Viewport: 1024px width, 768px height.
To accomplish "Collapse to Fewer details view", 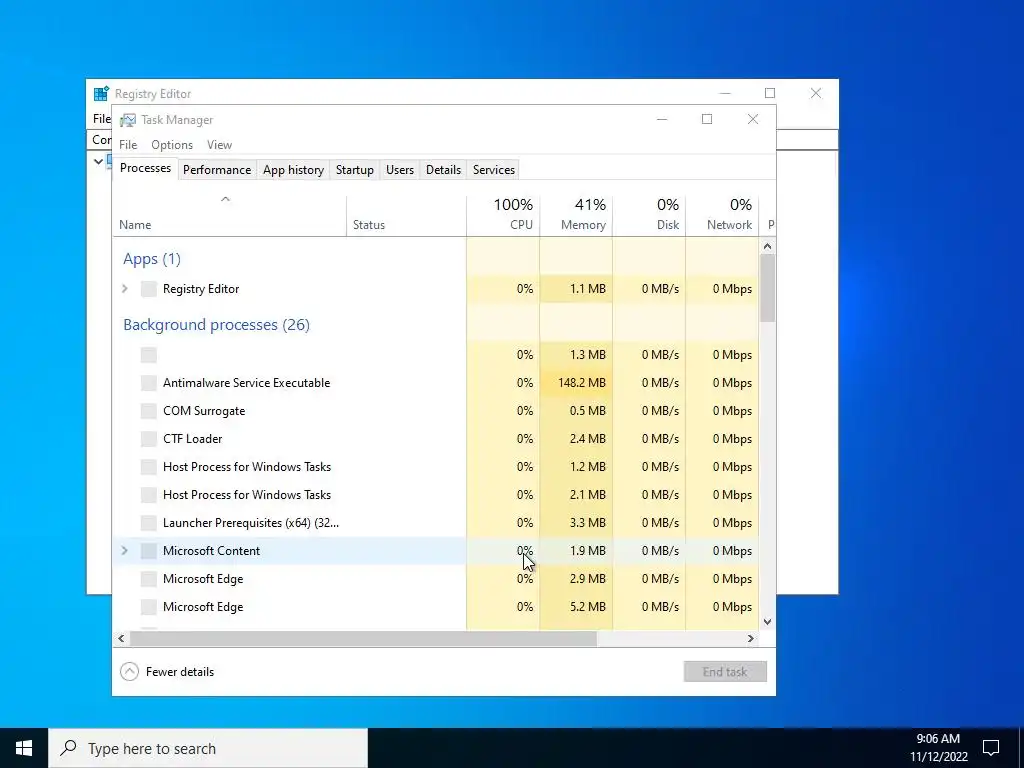I will coord(167,671).
